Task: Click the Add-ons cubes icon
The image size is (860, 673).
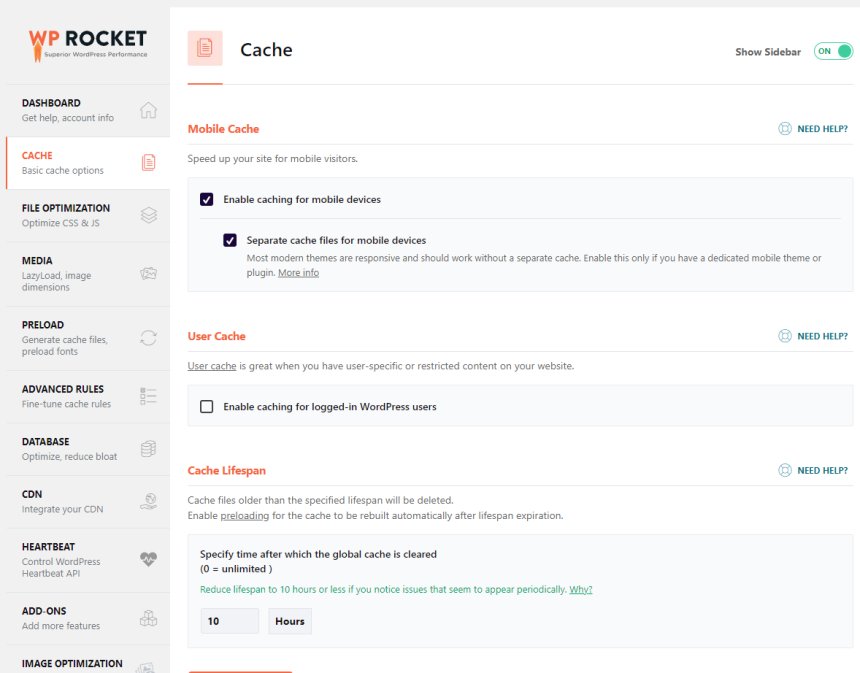Action: pyautogui.click(x=148, y=618)
